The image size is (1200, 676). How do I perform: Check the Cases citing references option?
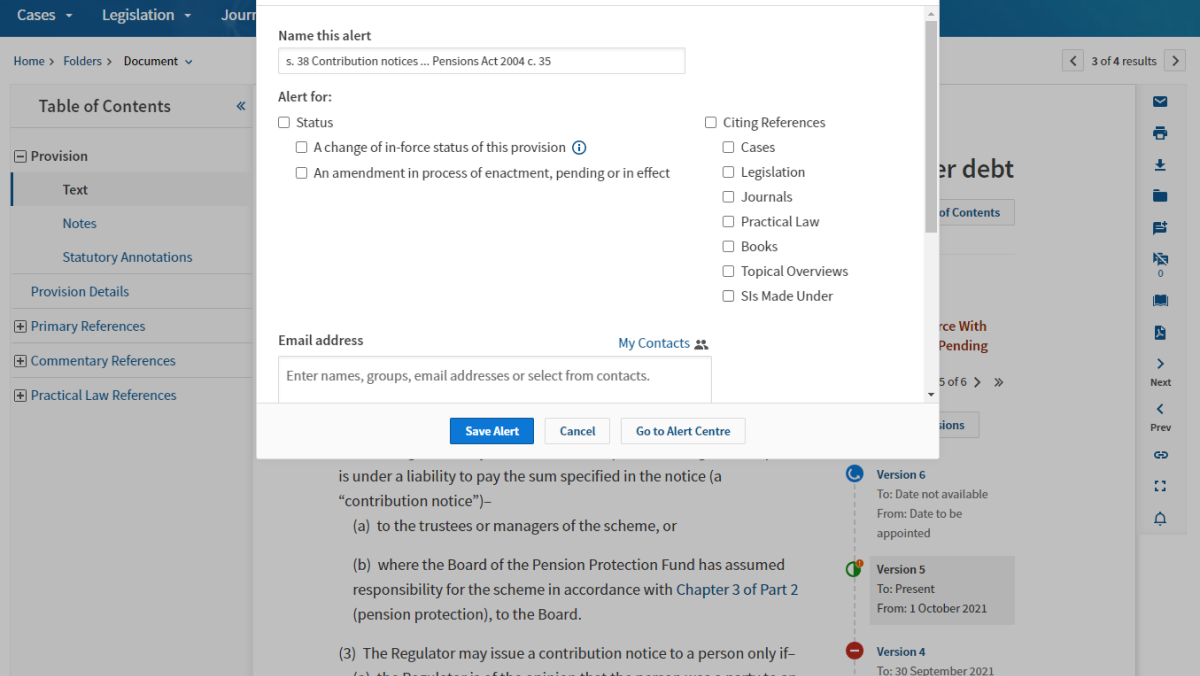pos(728,146)
